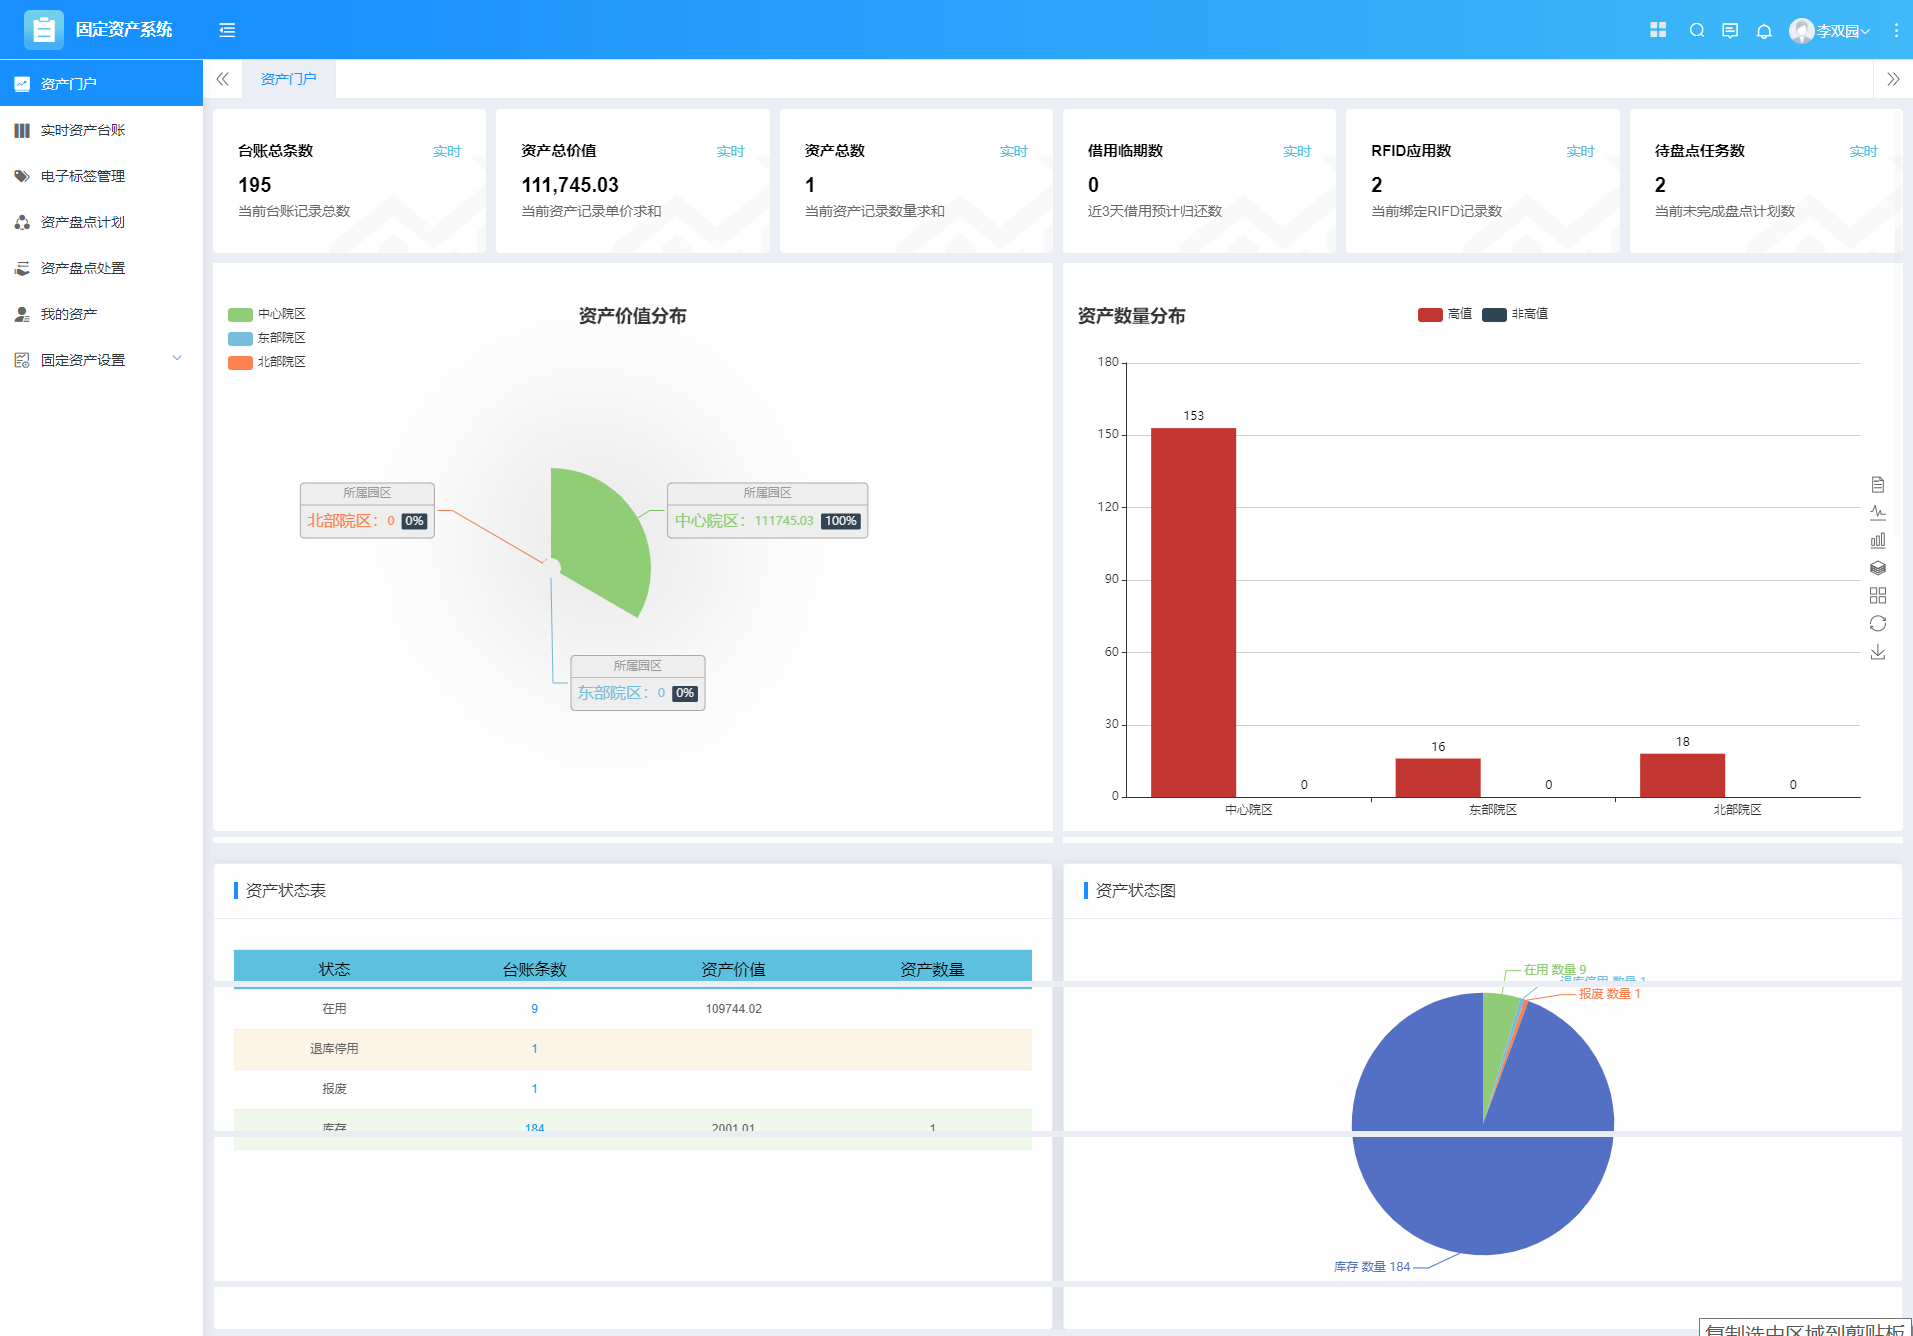1913x1336 pixels.
Task: Collapse the sidebar with the menu fold icon
Action: [x=227, y=30]
